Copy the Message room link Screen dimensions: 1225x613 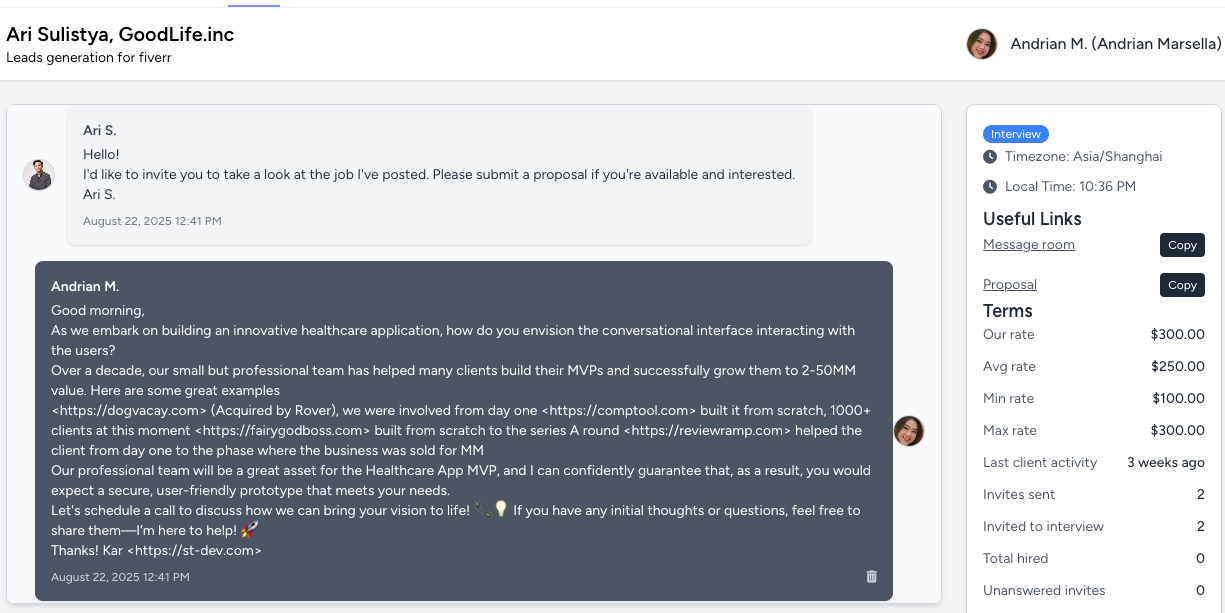coord(1182,245)
